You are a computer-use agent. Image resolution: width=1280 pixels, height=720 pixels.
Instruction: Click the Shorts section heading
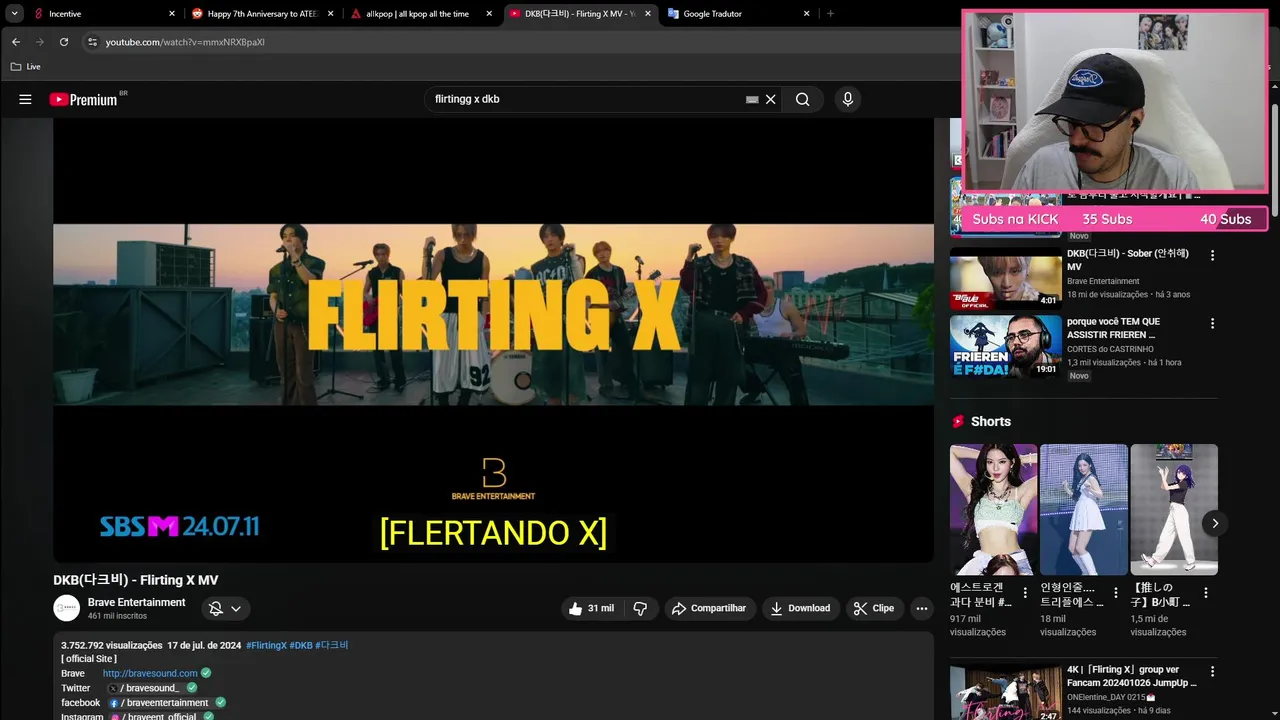pyautogui.click(x=991, y=421)
